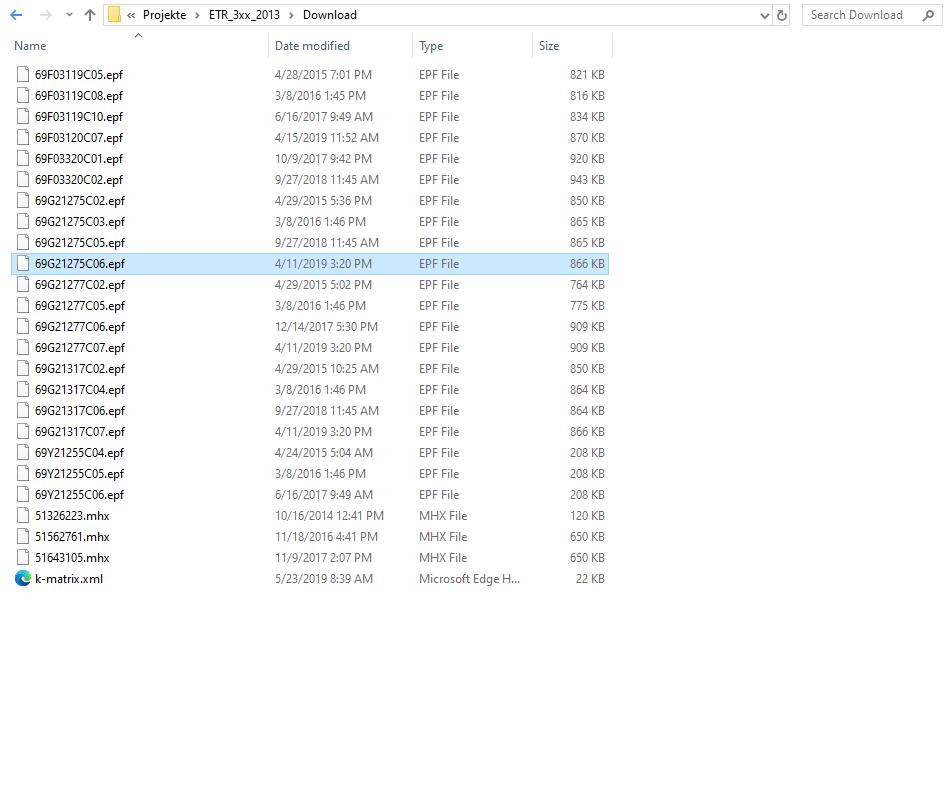This screenshot has height=802, width=950.
Task: Open chevron after ETR_3xx_2013 breadcrumb
Action: [x=291, y=15]
